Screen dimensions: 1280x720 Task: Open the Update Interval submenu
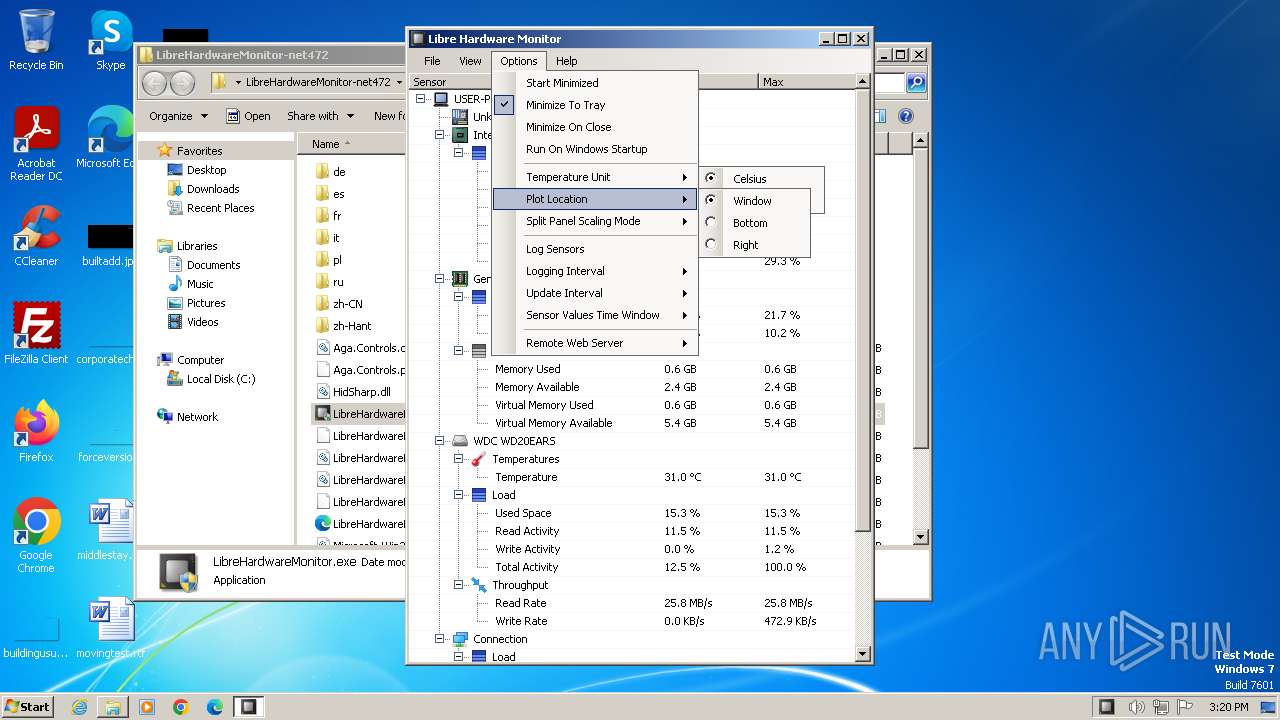pos(594,293)
